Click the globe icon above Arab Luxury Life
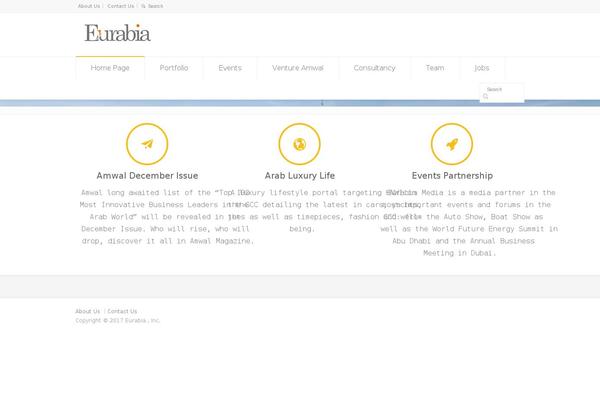 coord(299,144)
